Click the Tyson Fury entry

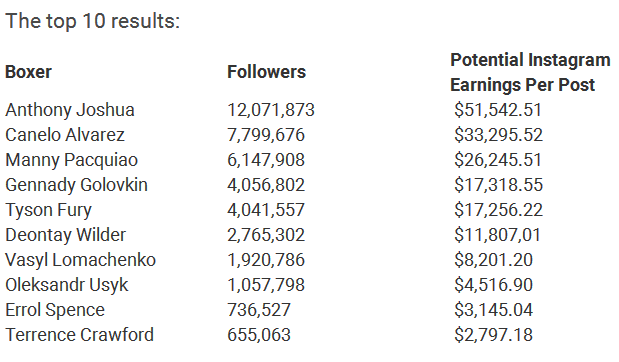coord(48,210)
